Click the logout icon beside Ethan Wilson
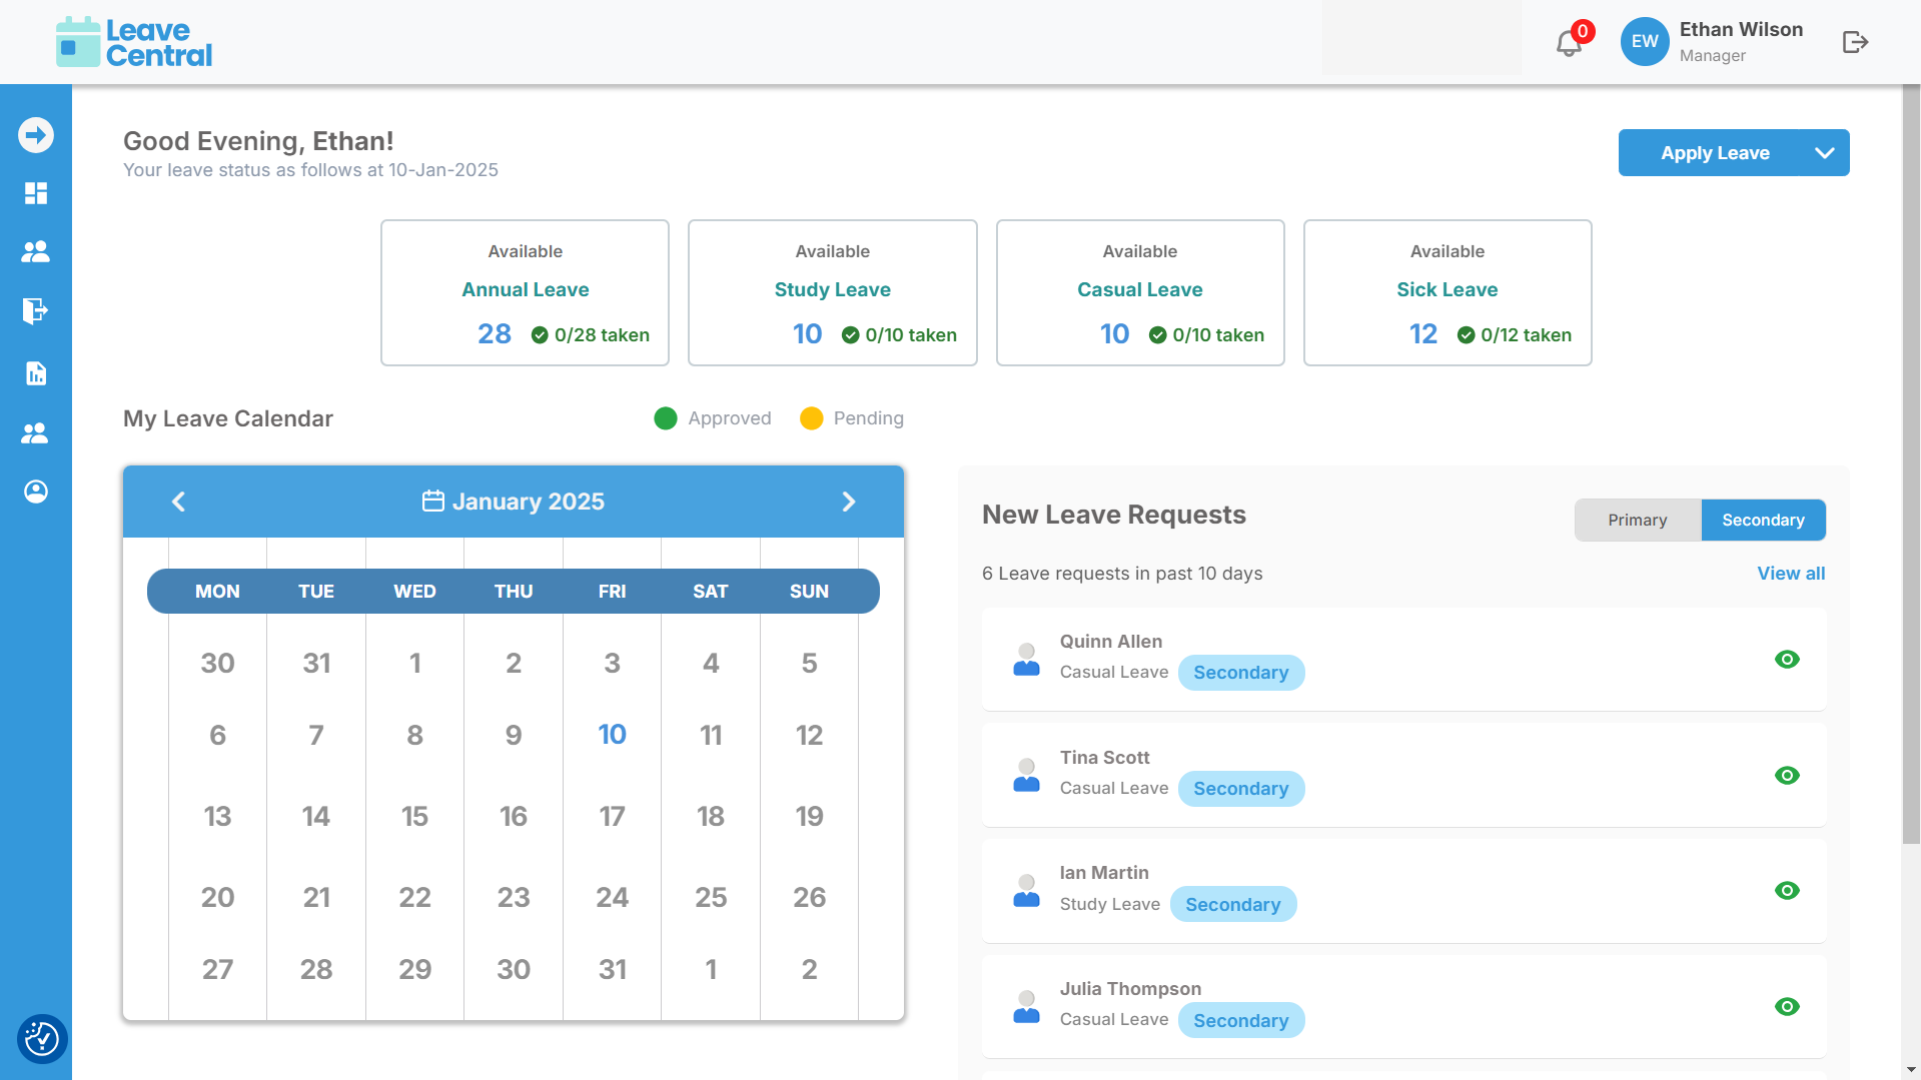Image resolution: width=1921 pixels, height=1080 pixels. (x=1855, y=42)
